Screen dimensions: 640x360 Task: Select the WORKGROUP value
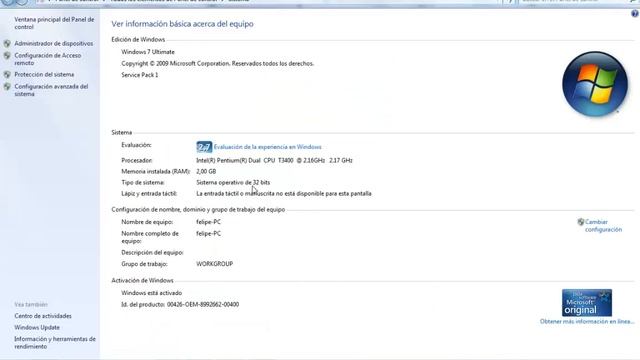(215, 264)
